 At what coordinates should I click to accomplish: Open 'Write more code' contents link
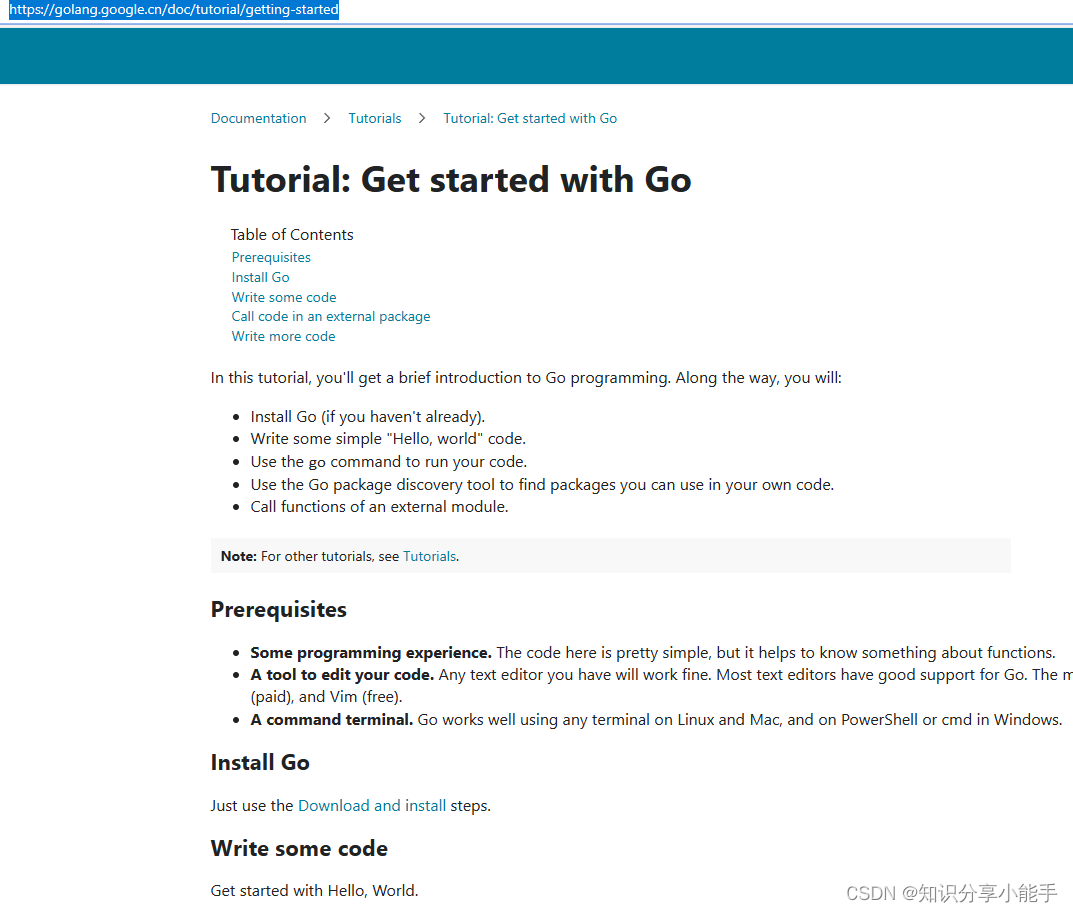(283, 337)
